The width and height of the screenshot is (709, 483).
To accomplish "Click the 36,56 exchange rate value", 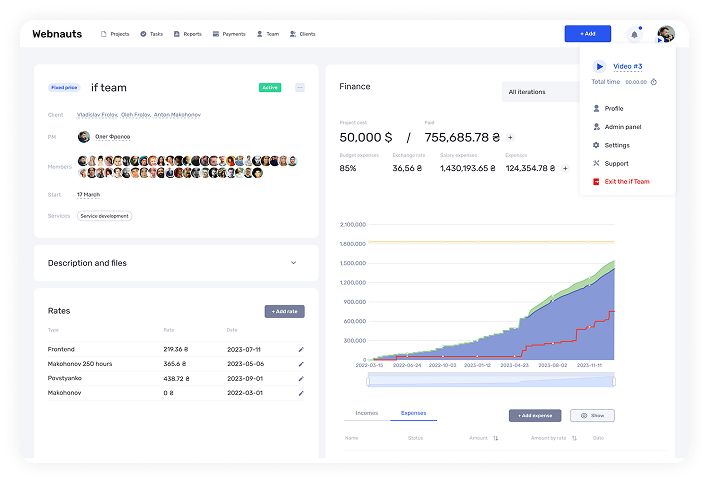I will point(407,168).
